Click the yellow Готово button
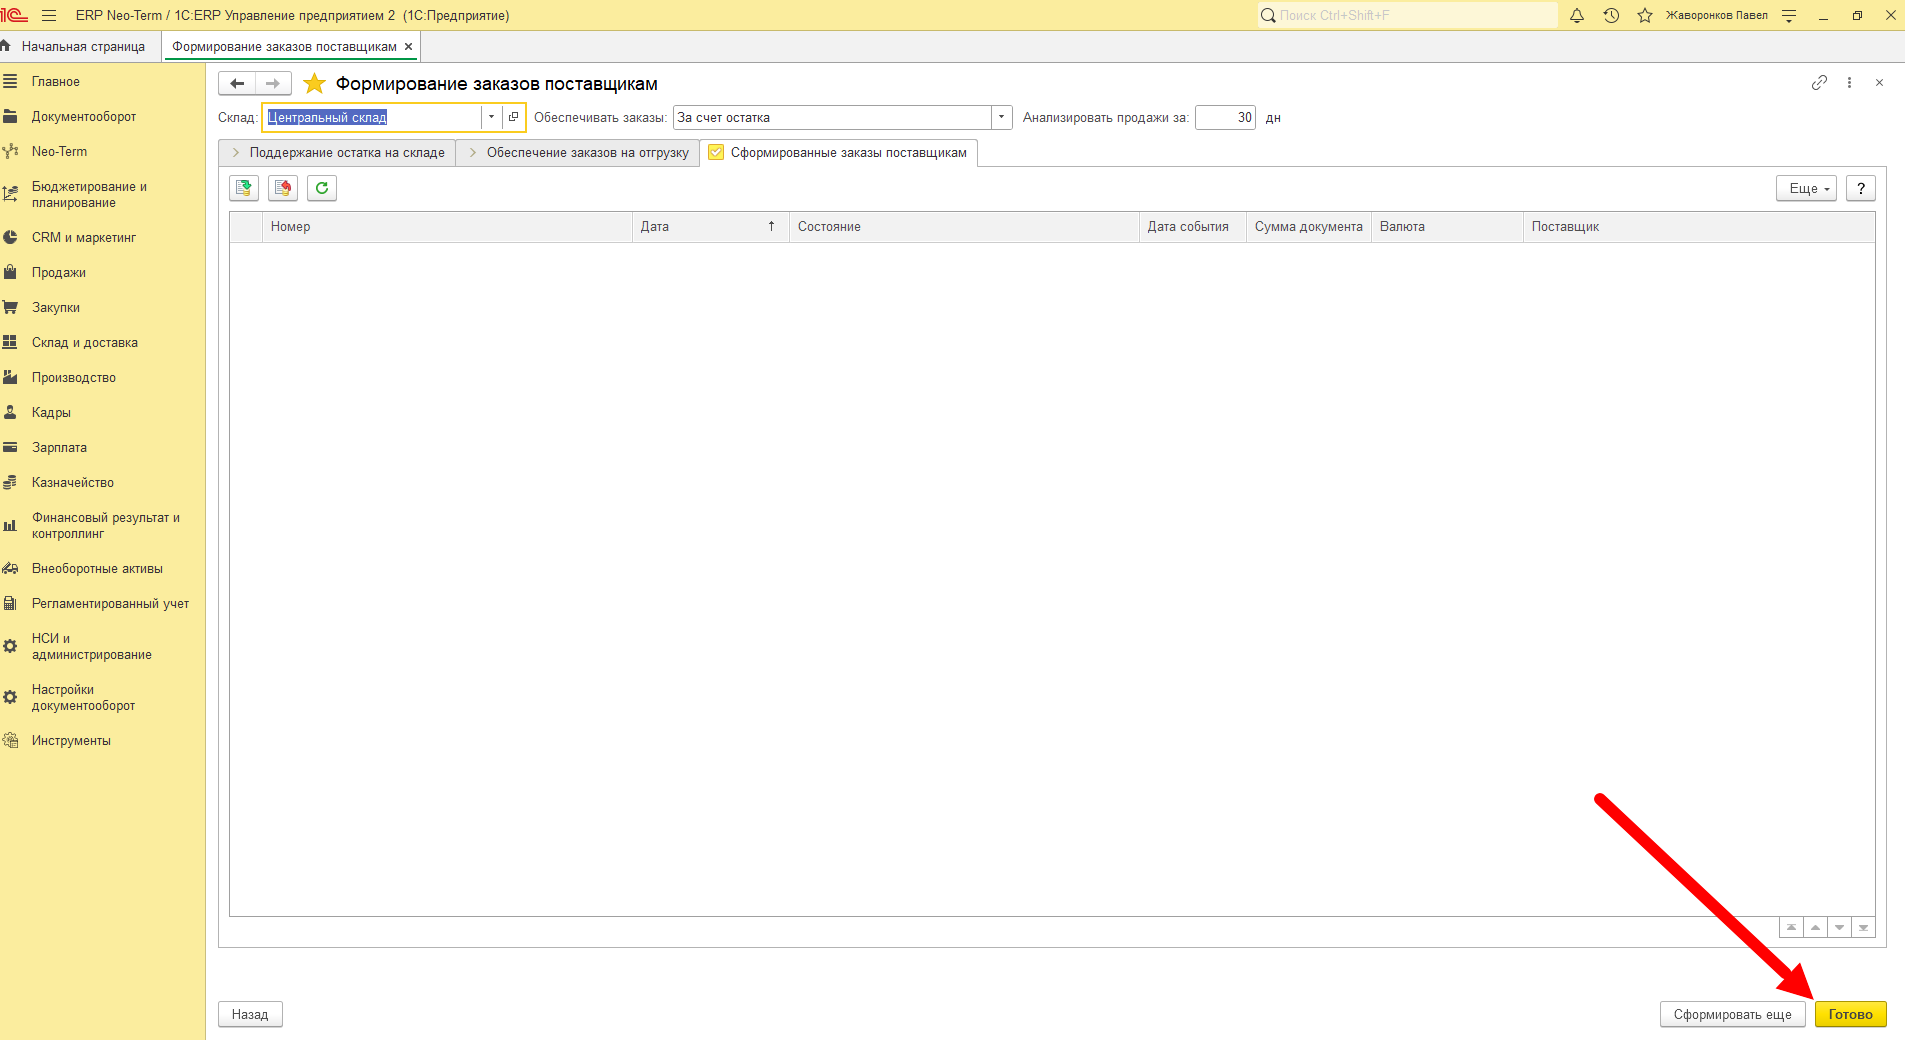This screenshot has height=1040, width=1905. click(x=1850, y=1014)
